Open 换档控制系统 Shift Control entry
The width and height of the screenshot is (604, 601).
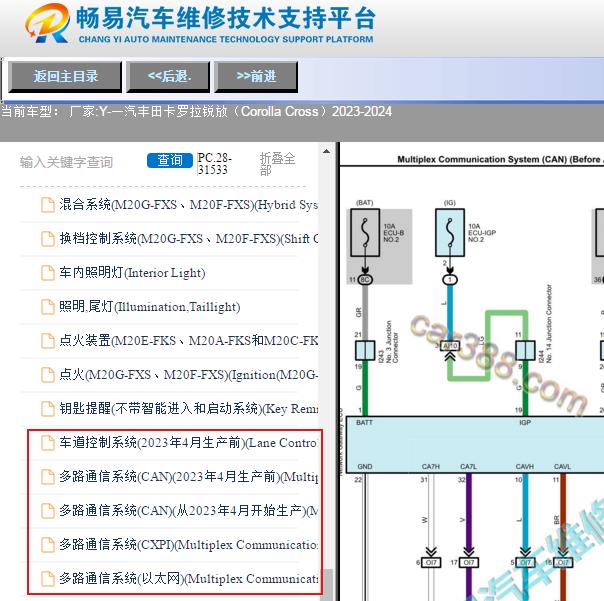point(188,238)
